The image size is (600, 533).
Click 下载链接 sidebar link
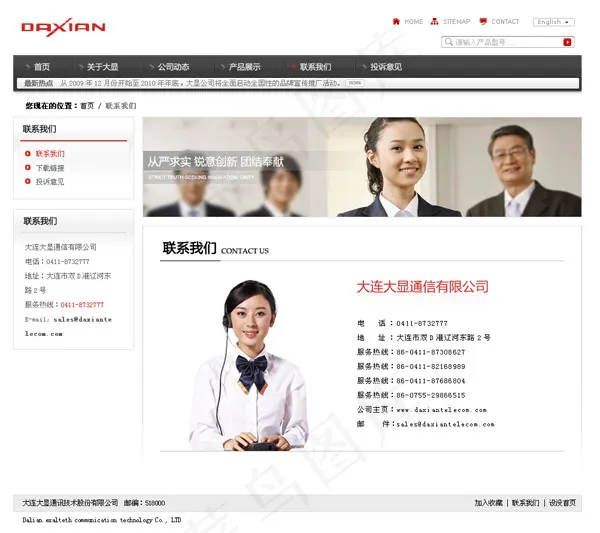50,168
